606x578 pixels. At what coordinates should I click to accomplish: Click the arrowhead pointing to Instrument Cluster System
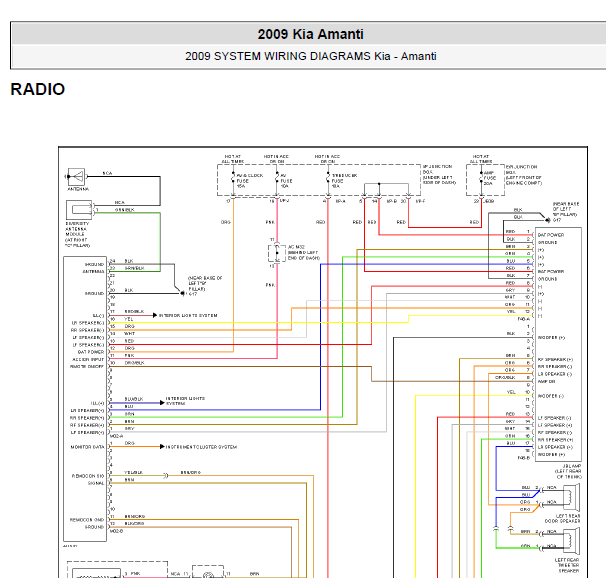[162, 447]
